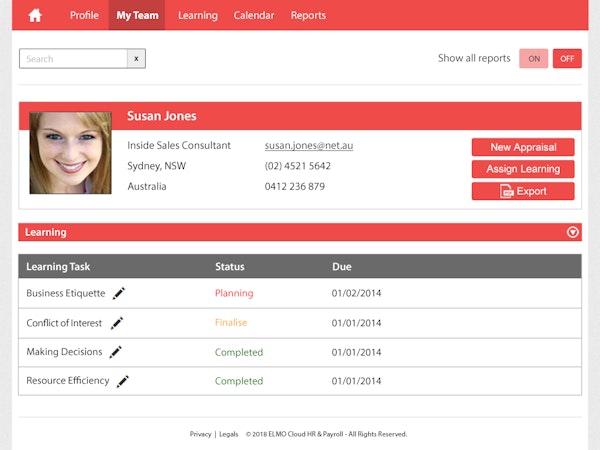
Task: Select the My Team tab
Action: point(137,15)
